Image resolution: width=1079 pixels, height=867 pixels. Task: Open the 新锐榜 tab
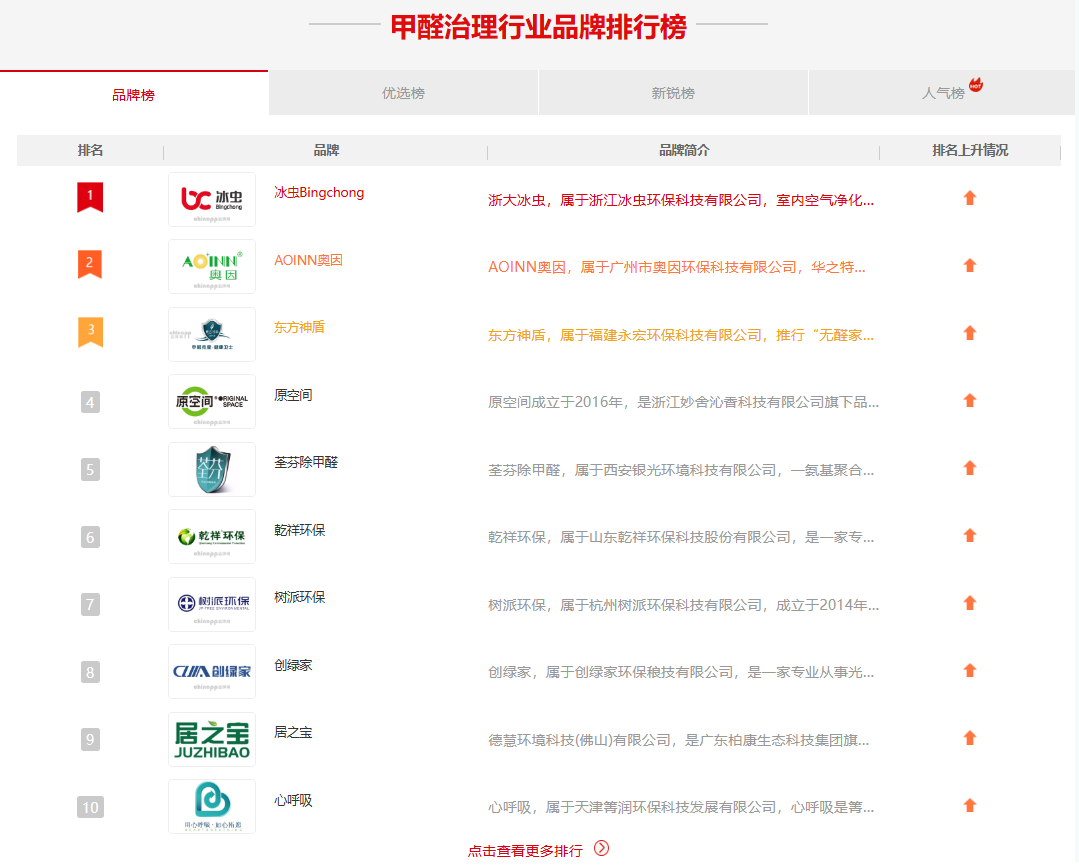673,92
